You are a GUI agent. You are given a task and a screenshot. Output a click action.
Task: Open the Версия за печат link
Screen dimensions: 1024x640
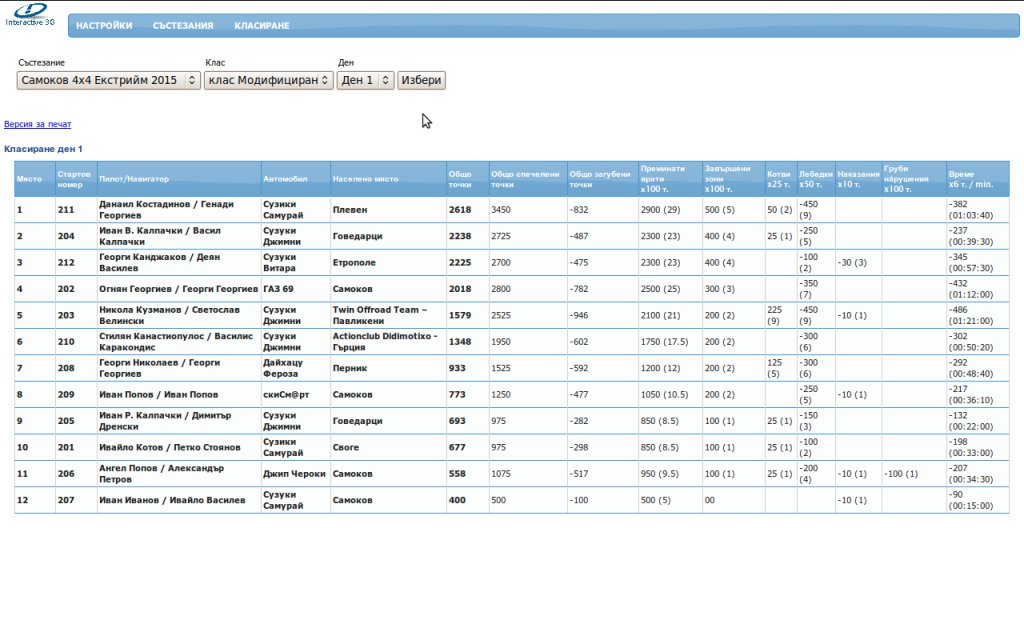click(x=38, y=125)
